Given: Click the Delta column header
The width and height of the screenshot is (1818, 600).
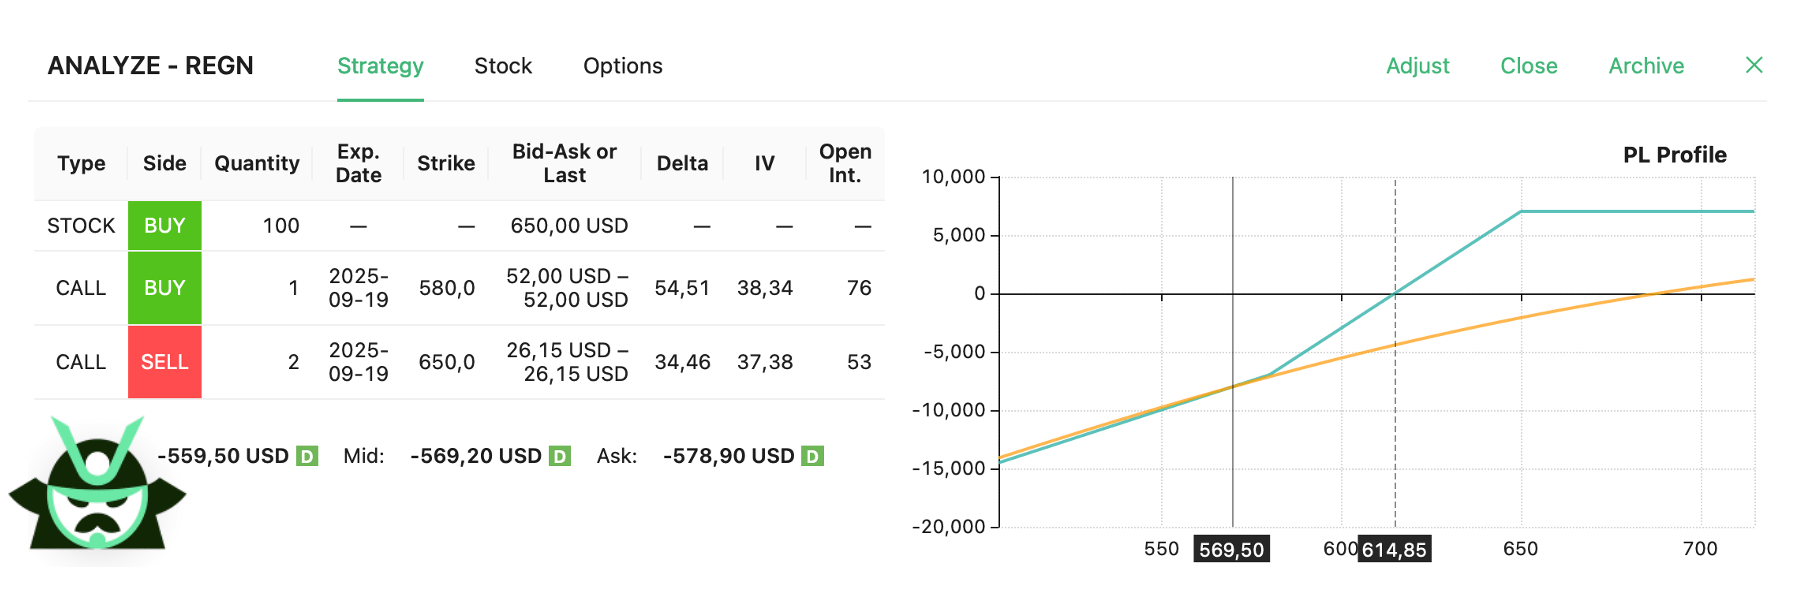Looking at the screenshot, I should (682, 163).
